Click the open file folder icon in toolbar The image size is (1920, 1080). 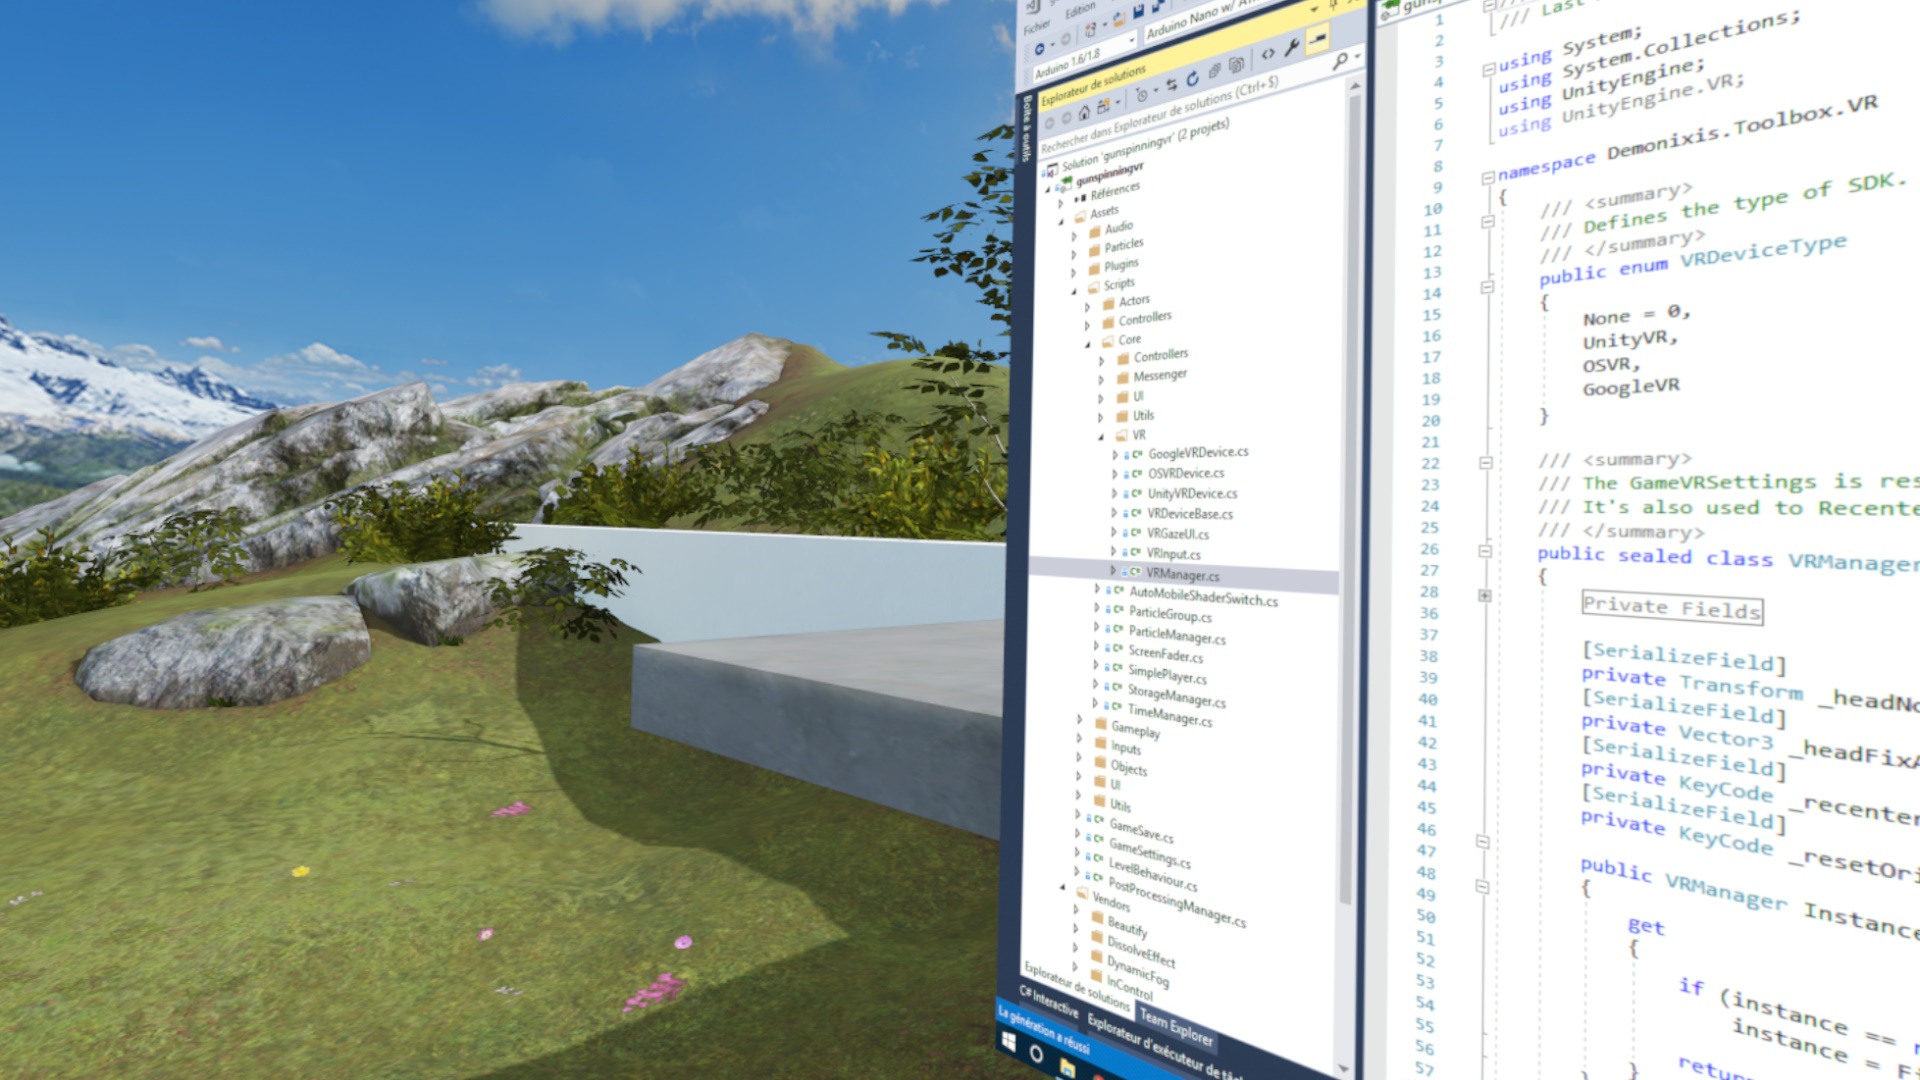coord(1118,20)
